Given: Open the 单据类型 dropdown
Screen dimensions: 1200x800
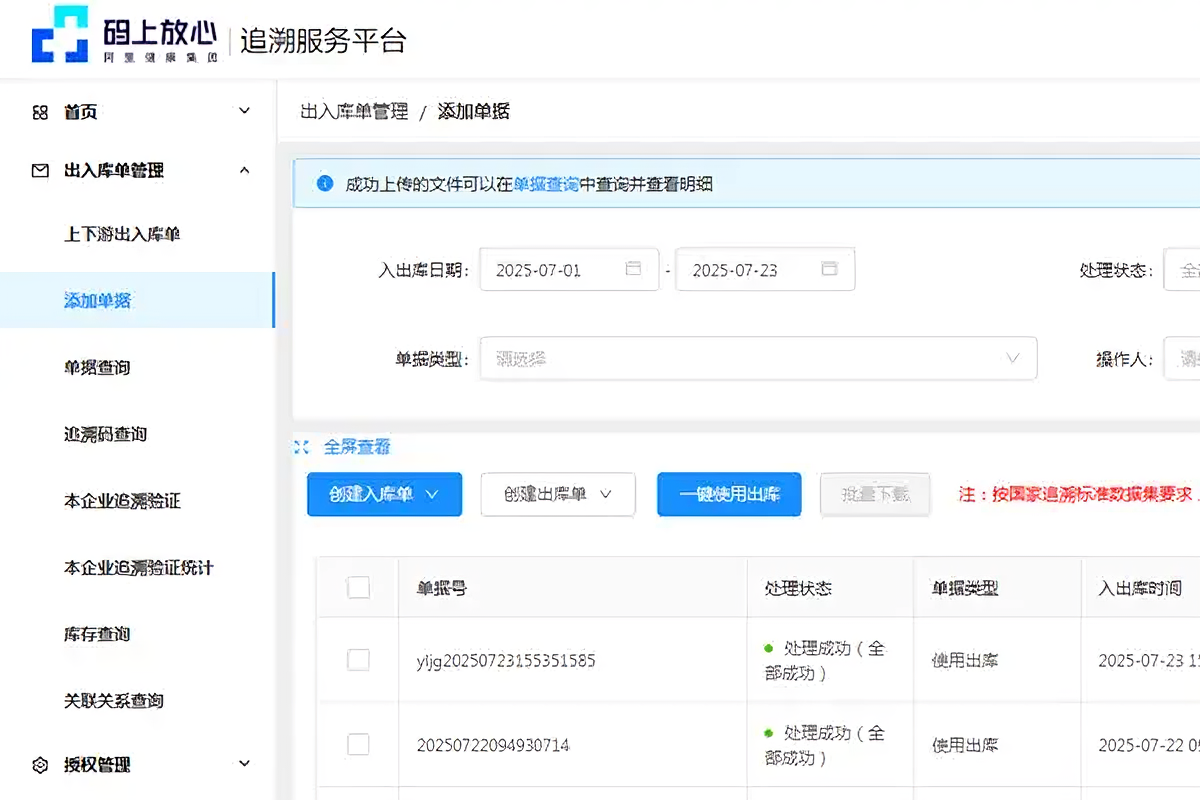Looking at the screenshot, I should (755, 358).
